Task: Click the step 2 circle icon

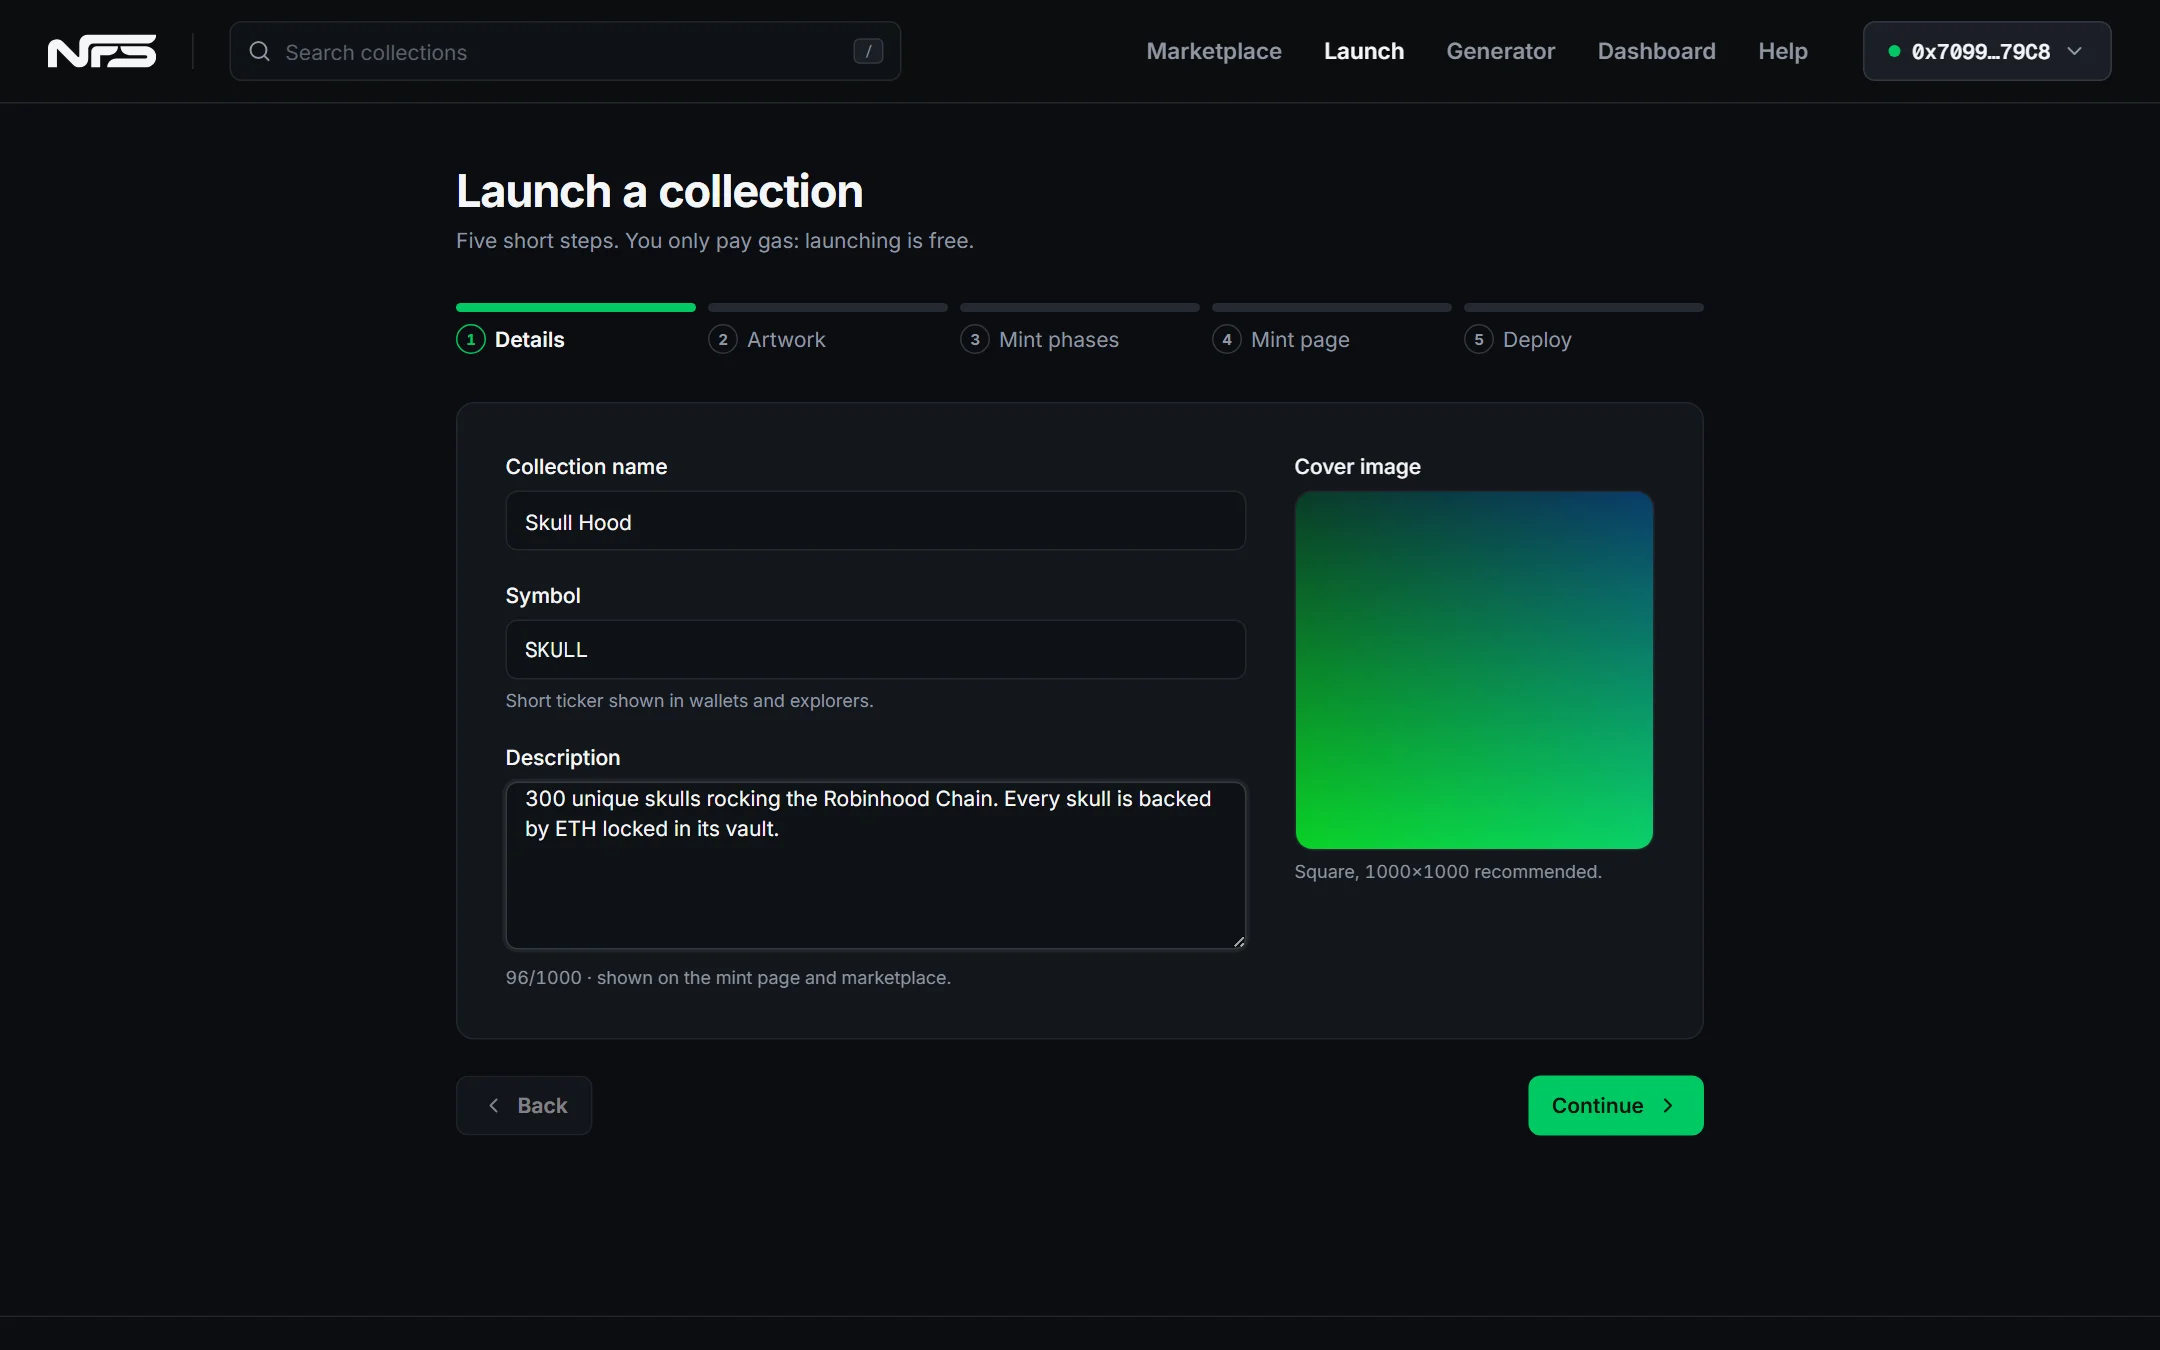Action: [723, 340]
